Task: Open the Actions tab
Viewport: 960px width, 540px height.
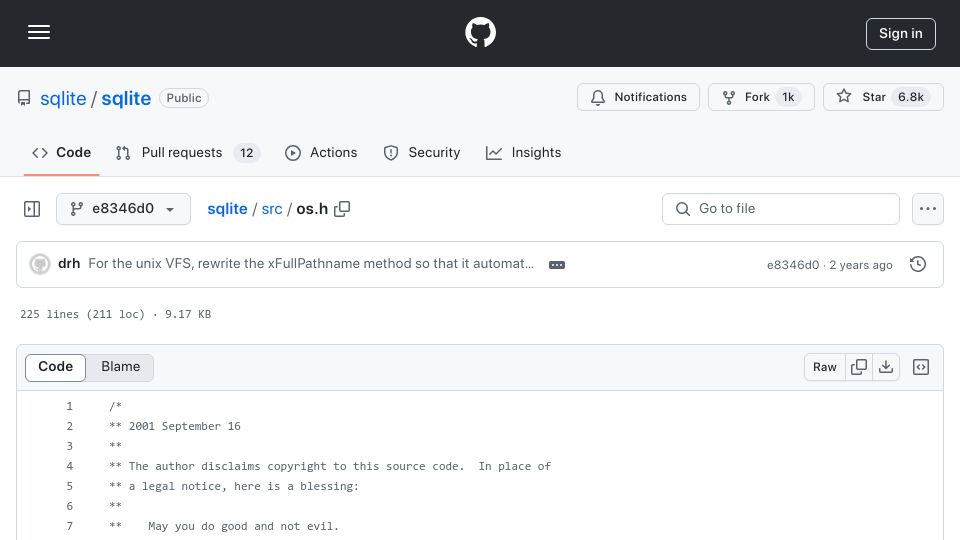Action: click(x=321, y=152)
